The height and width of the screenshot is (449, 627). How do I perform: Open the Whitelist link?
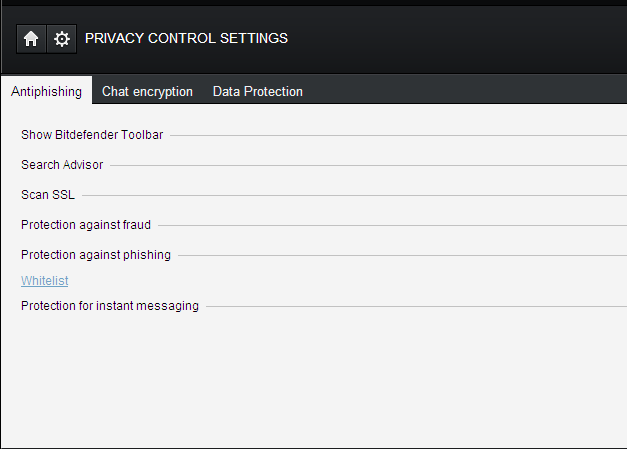coord(44,281)
